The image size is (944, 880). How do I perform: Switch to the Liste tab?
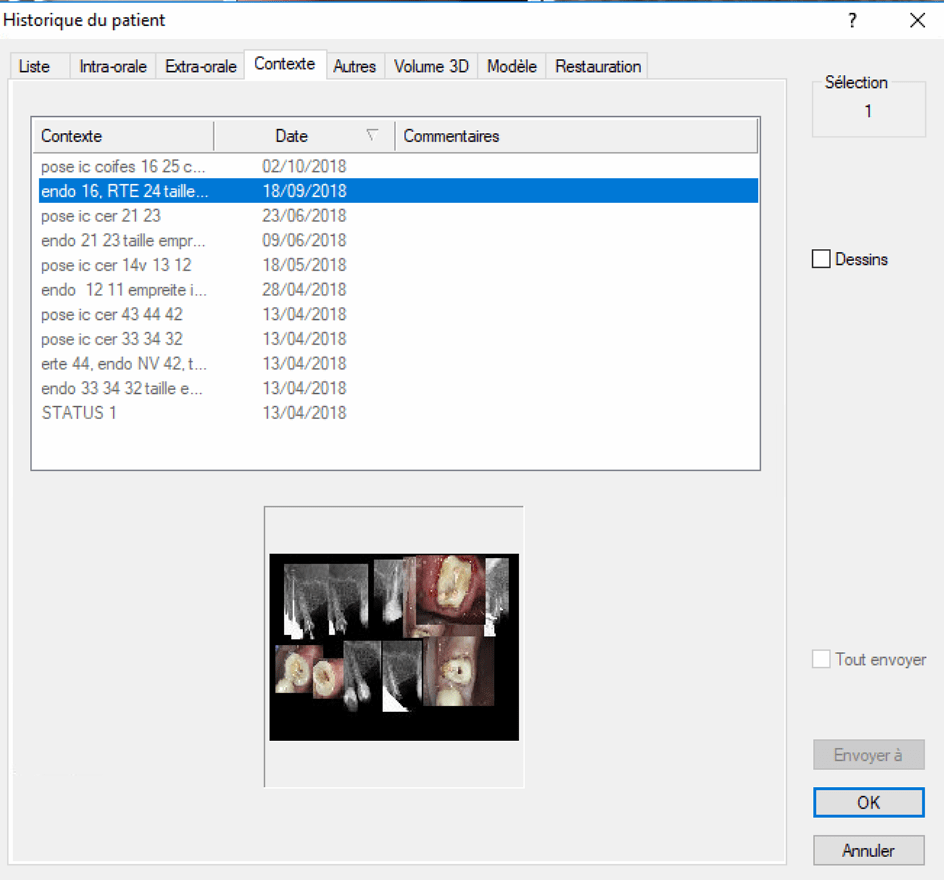pyautogui.click(x=34, y=67)
